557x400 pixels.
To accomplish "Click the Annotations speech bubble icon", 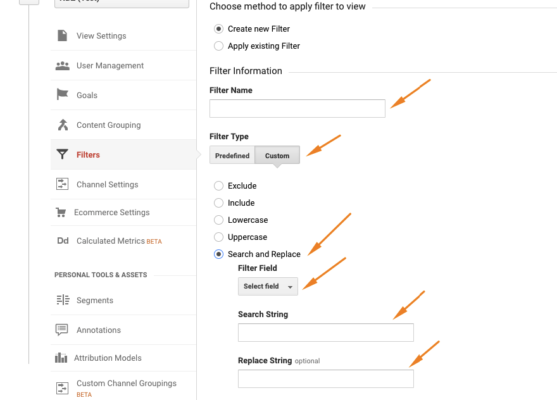I will point(62,330).
